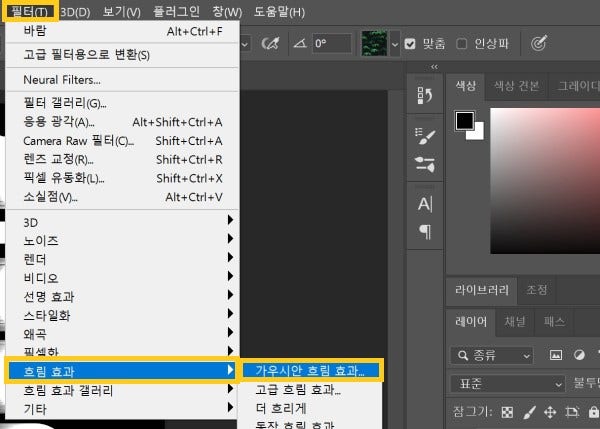The height and width of the screenshot is (429, 600).
Task: Switch to the 색상 견본 tab
Action: click(516, 86)
